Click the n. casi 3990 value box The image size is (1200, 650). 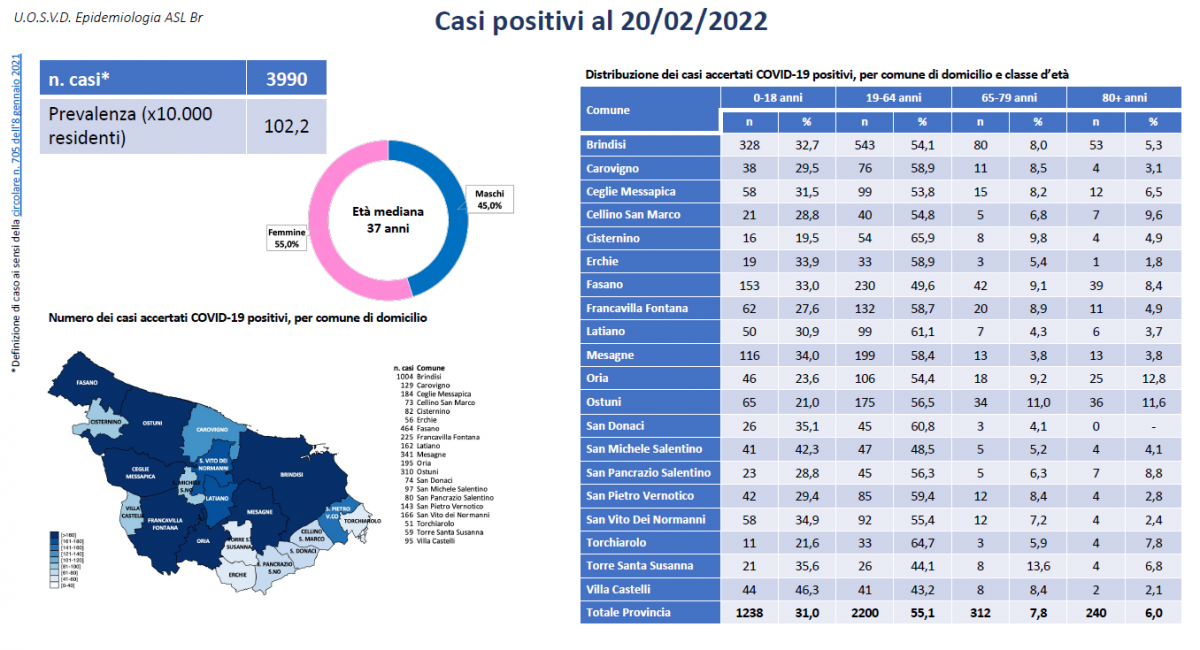click(x=286, y=78)
